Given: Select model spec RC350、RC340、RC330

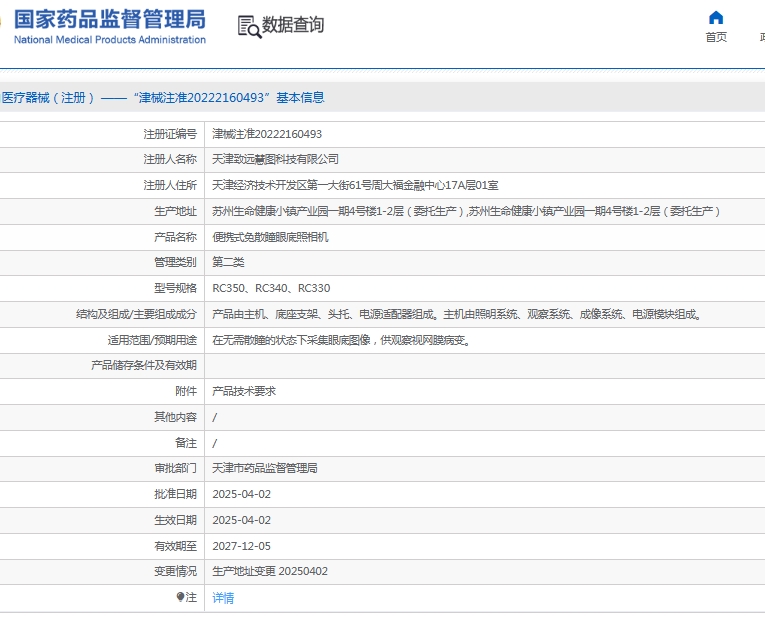Looking at the screenshot, I should tap(271, 288).
